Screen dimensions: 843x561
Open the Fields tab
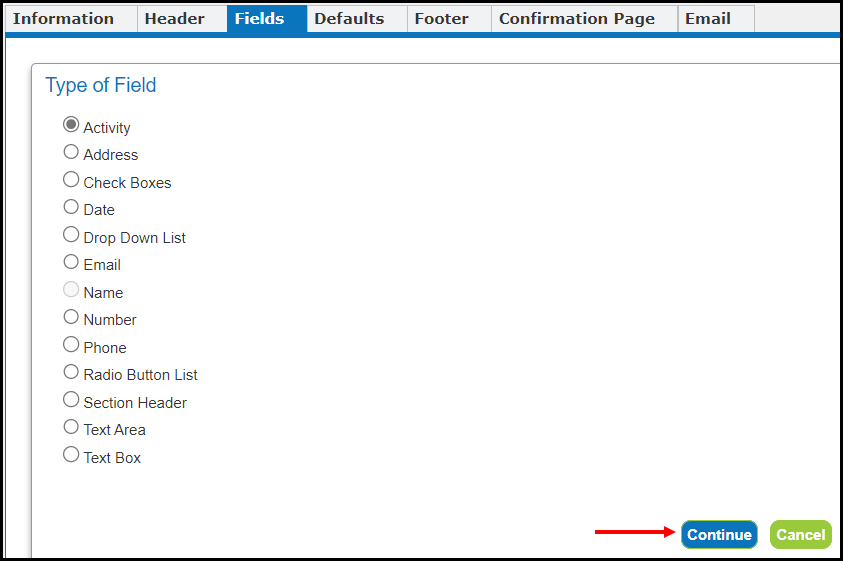click(267, 19)
